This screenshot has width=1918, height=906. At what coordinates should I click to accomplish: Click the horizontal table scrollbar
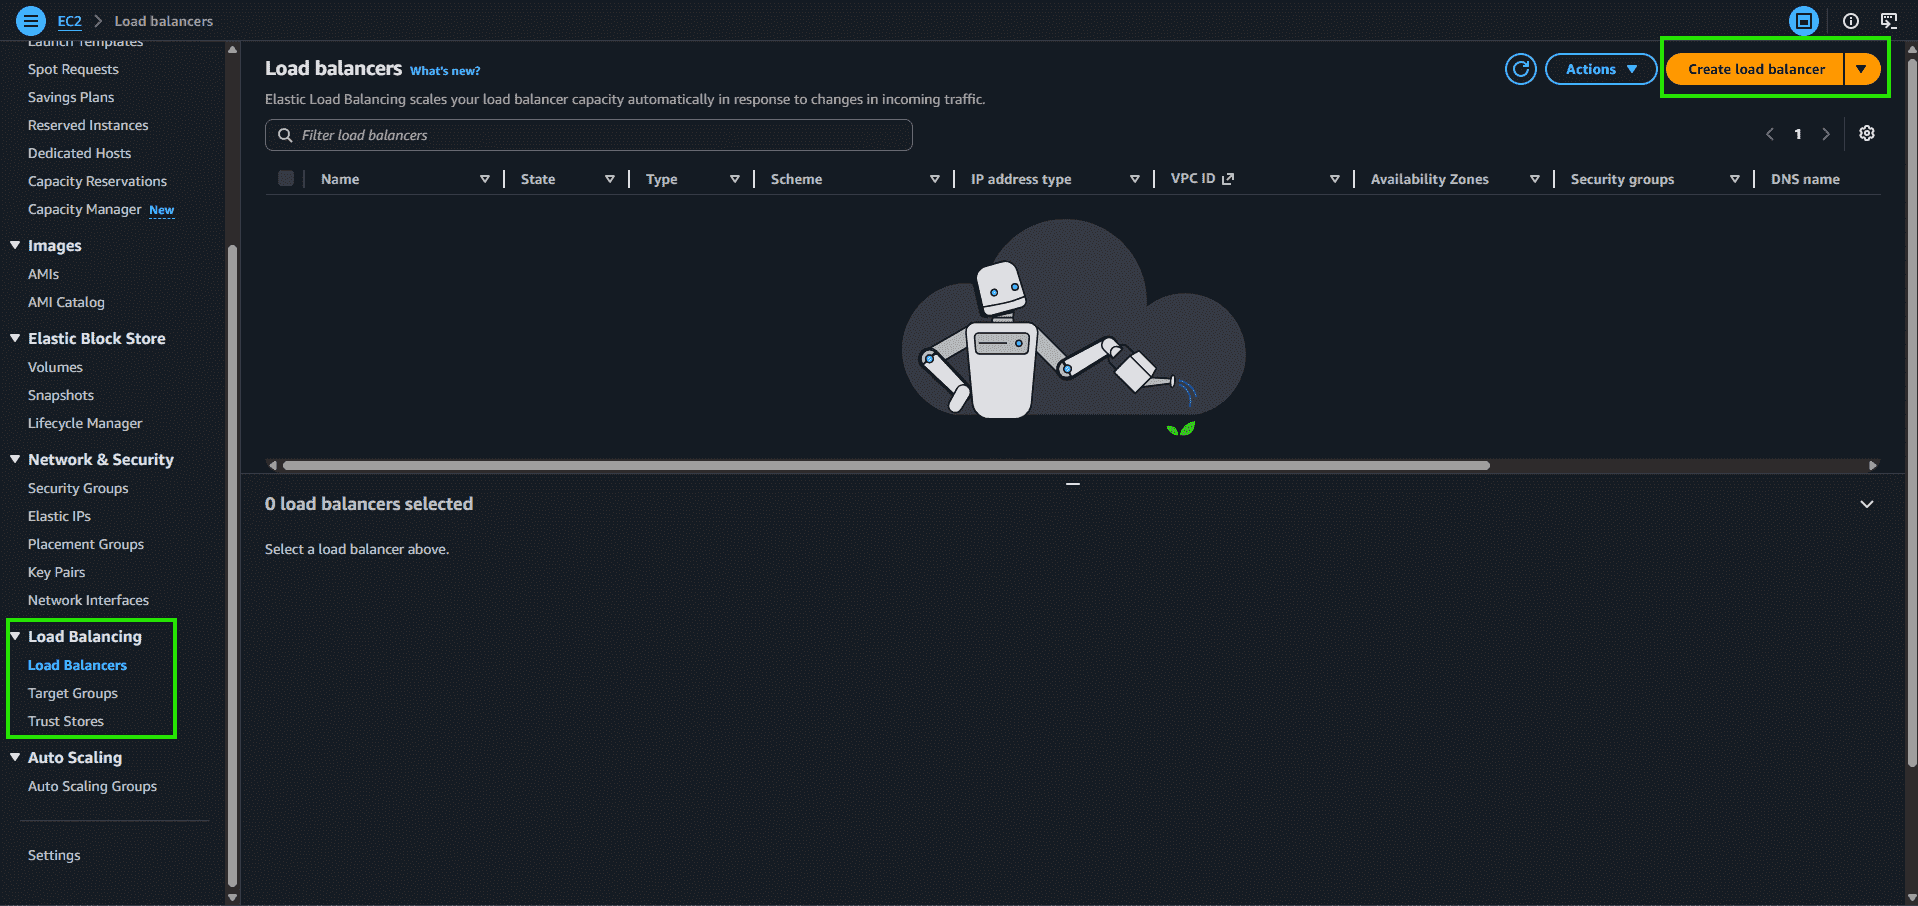[886, 465]
